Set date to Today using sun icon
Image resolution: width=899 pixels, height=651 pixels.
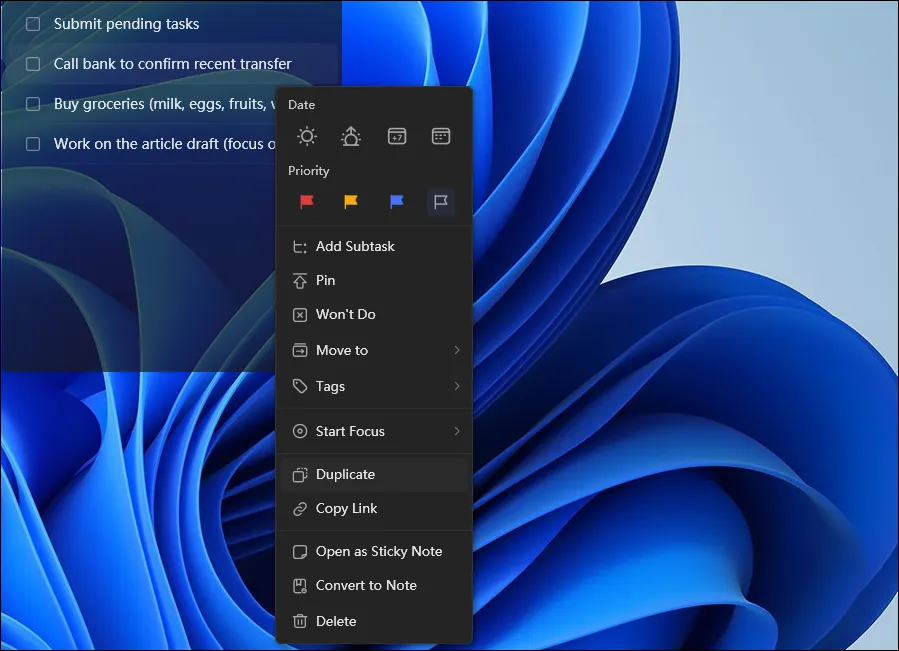tap(306, 136)
